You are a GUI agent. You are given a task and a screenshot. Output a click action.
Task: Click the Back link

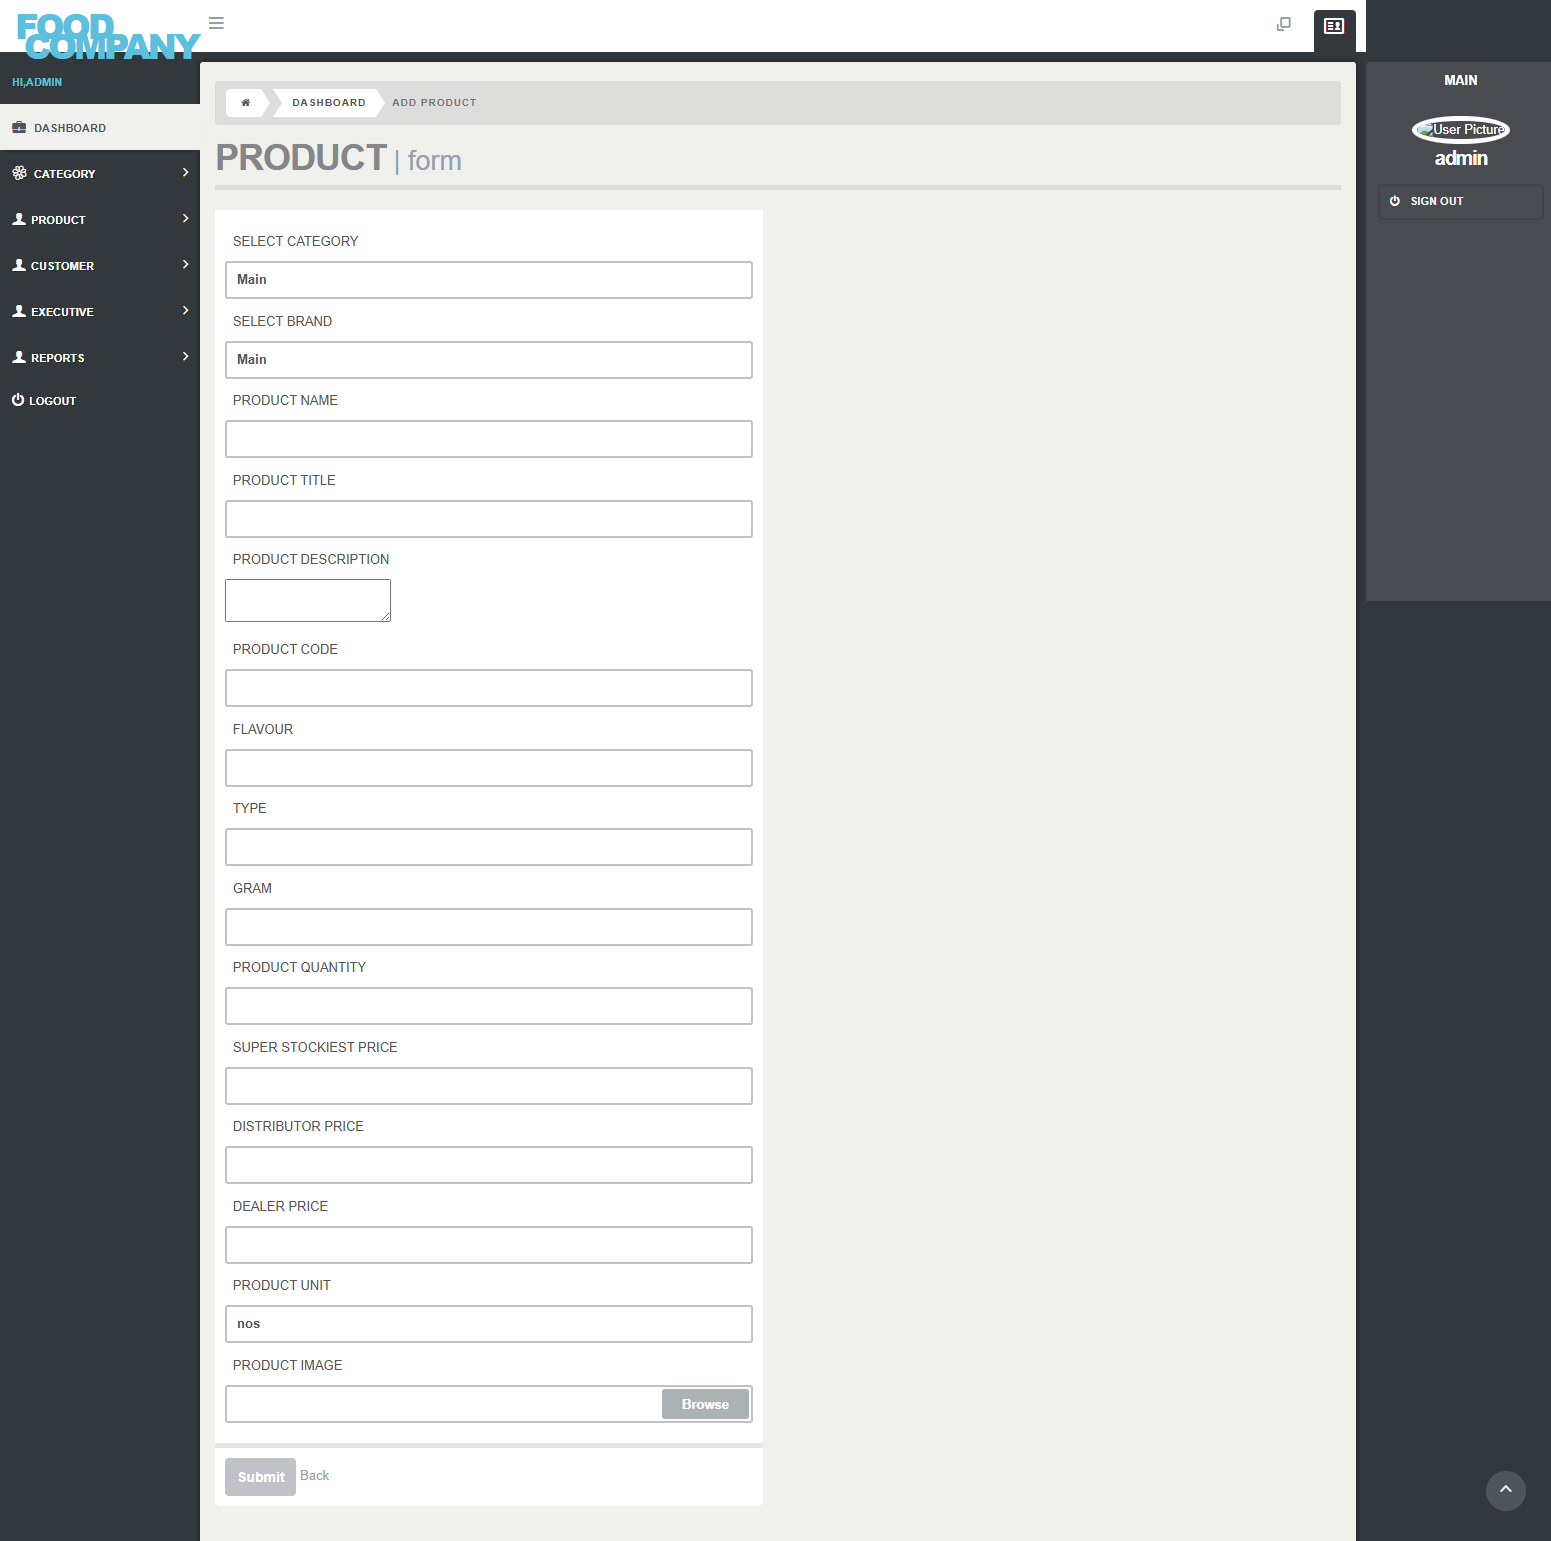(x=314, y=1476)
